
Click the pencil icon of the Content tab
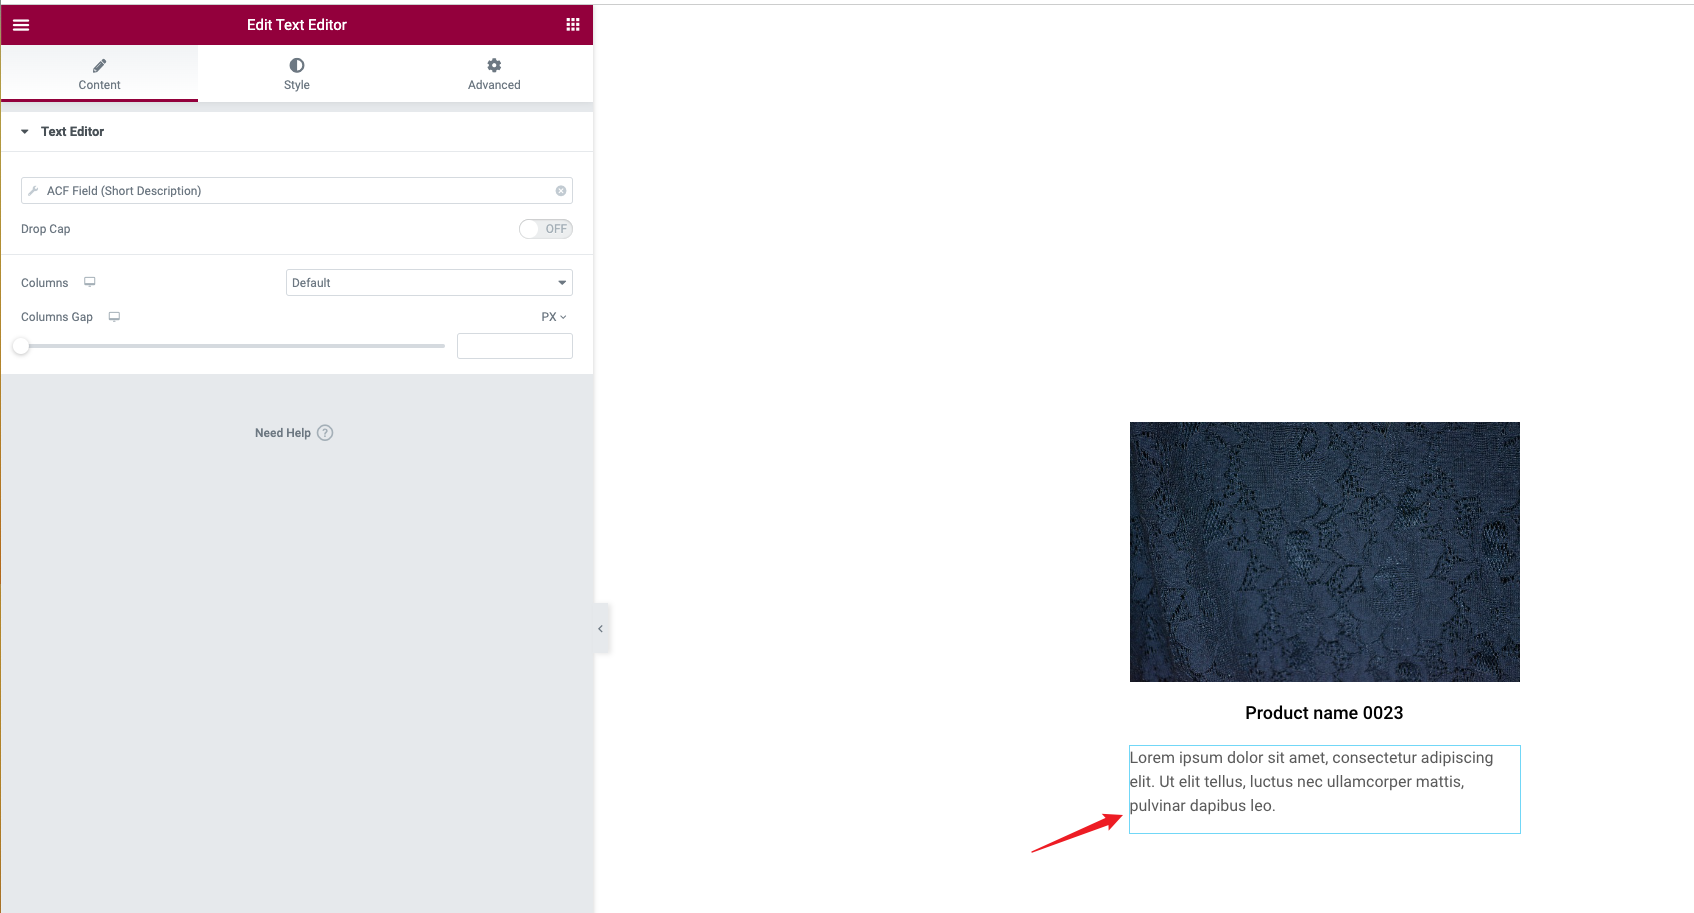click(99, 66)
